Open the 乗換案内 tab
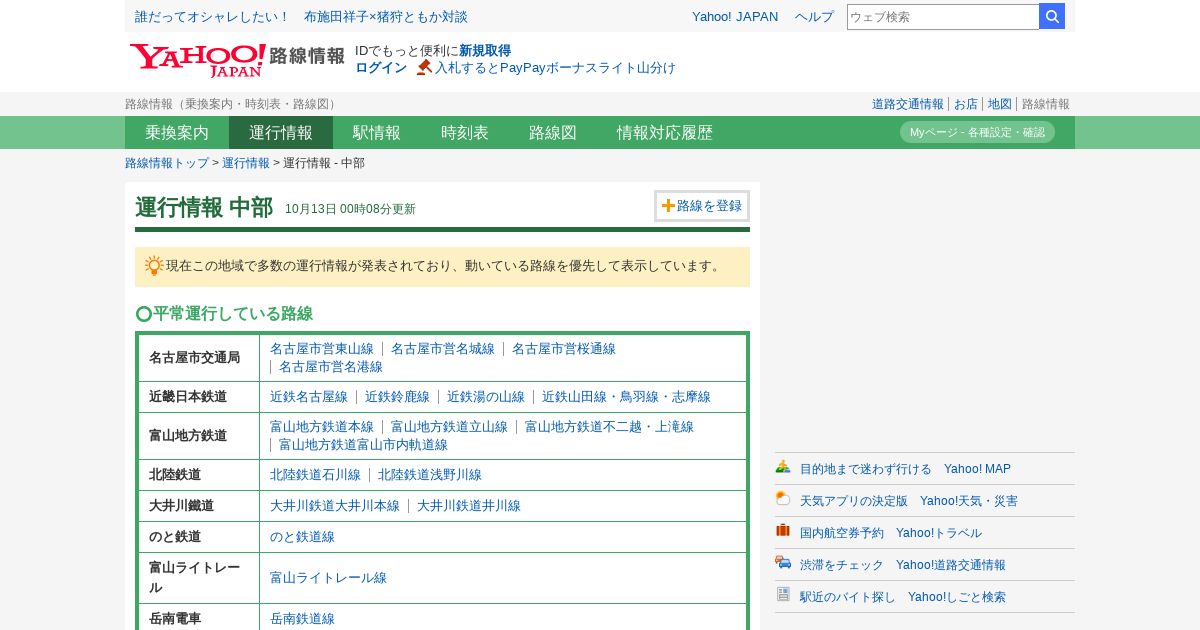The height and width of the screenshot is (630, 1200). tap(177, 132)
